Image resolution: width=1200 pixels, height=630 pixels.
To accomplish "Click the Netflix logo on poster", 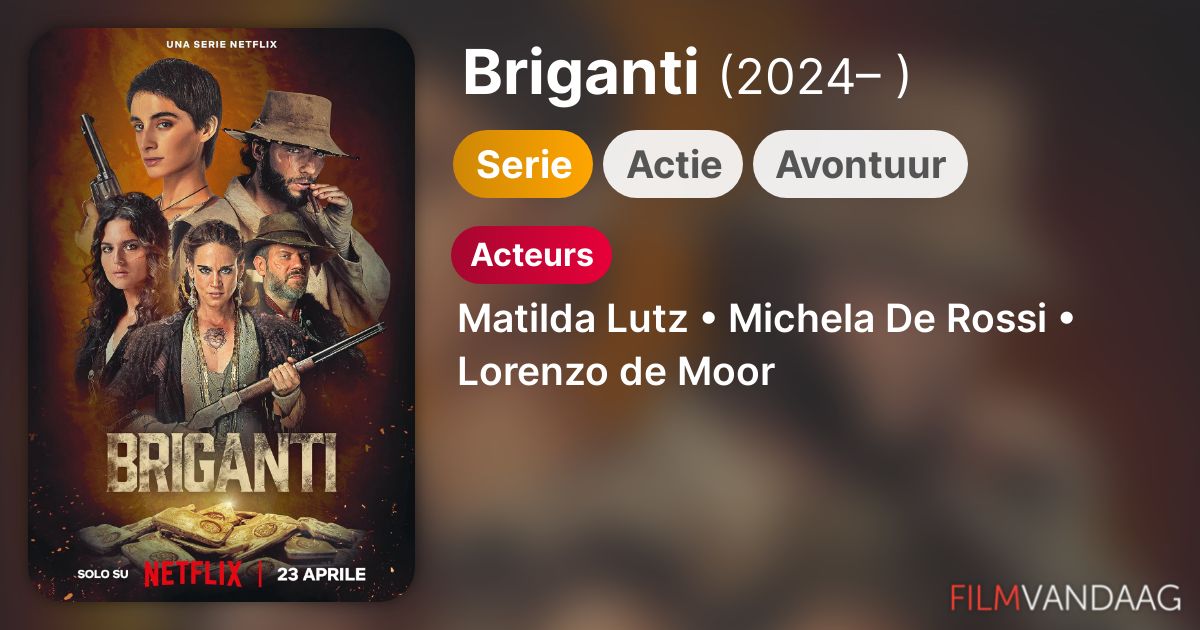I will (x=193, y=574).
